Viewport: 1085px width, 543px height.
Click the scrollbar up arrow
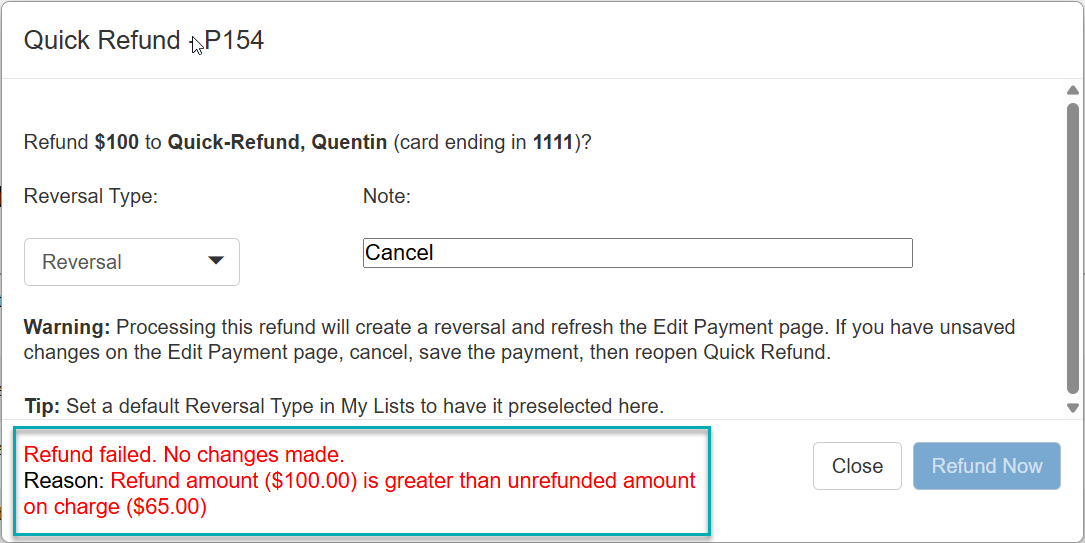click(x=1073, y=91)
